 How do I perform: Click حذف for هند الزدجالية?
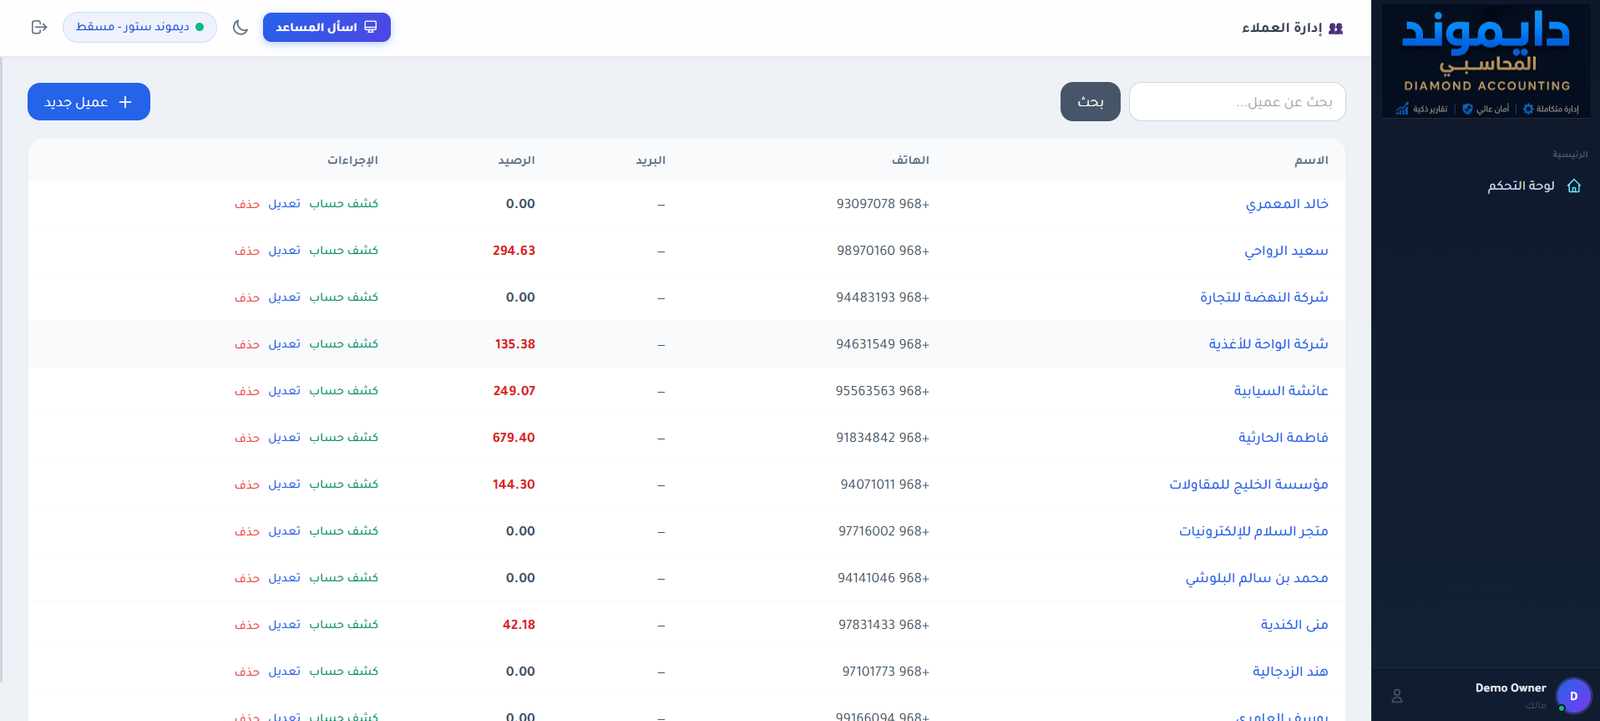pos(247,672)
